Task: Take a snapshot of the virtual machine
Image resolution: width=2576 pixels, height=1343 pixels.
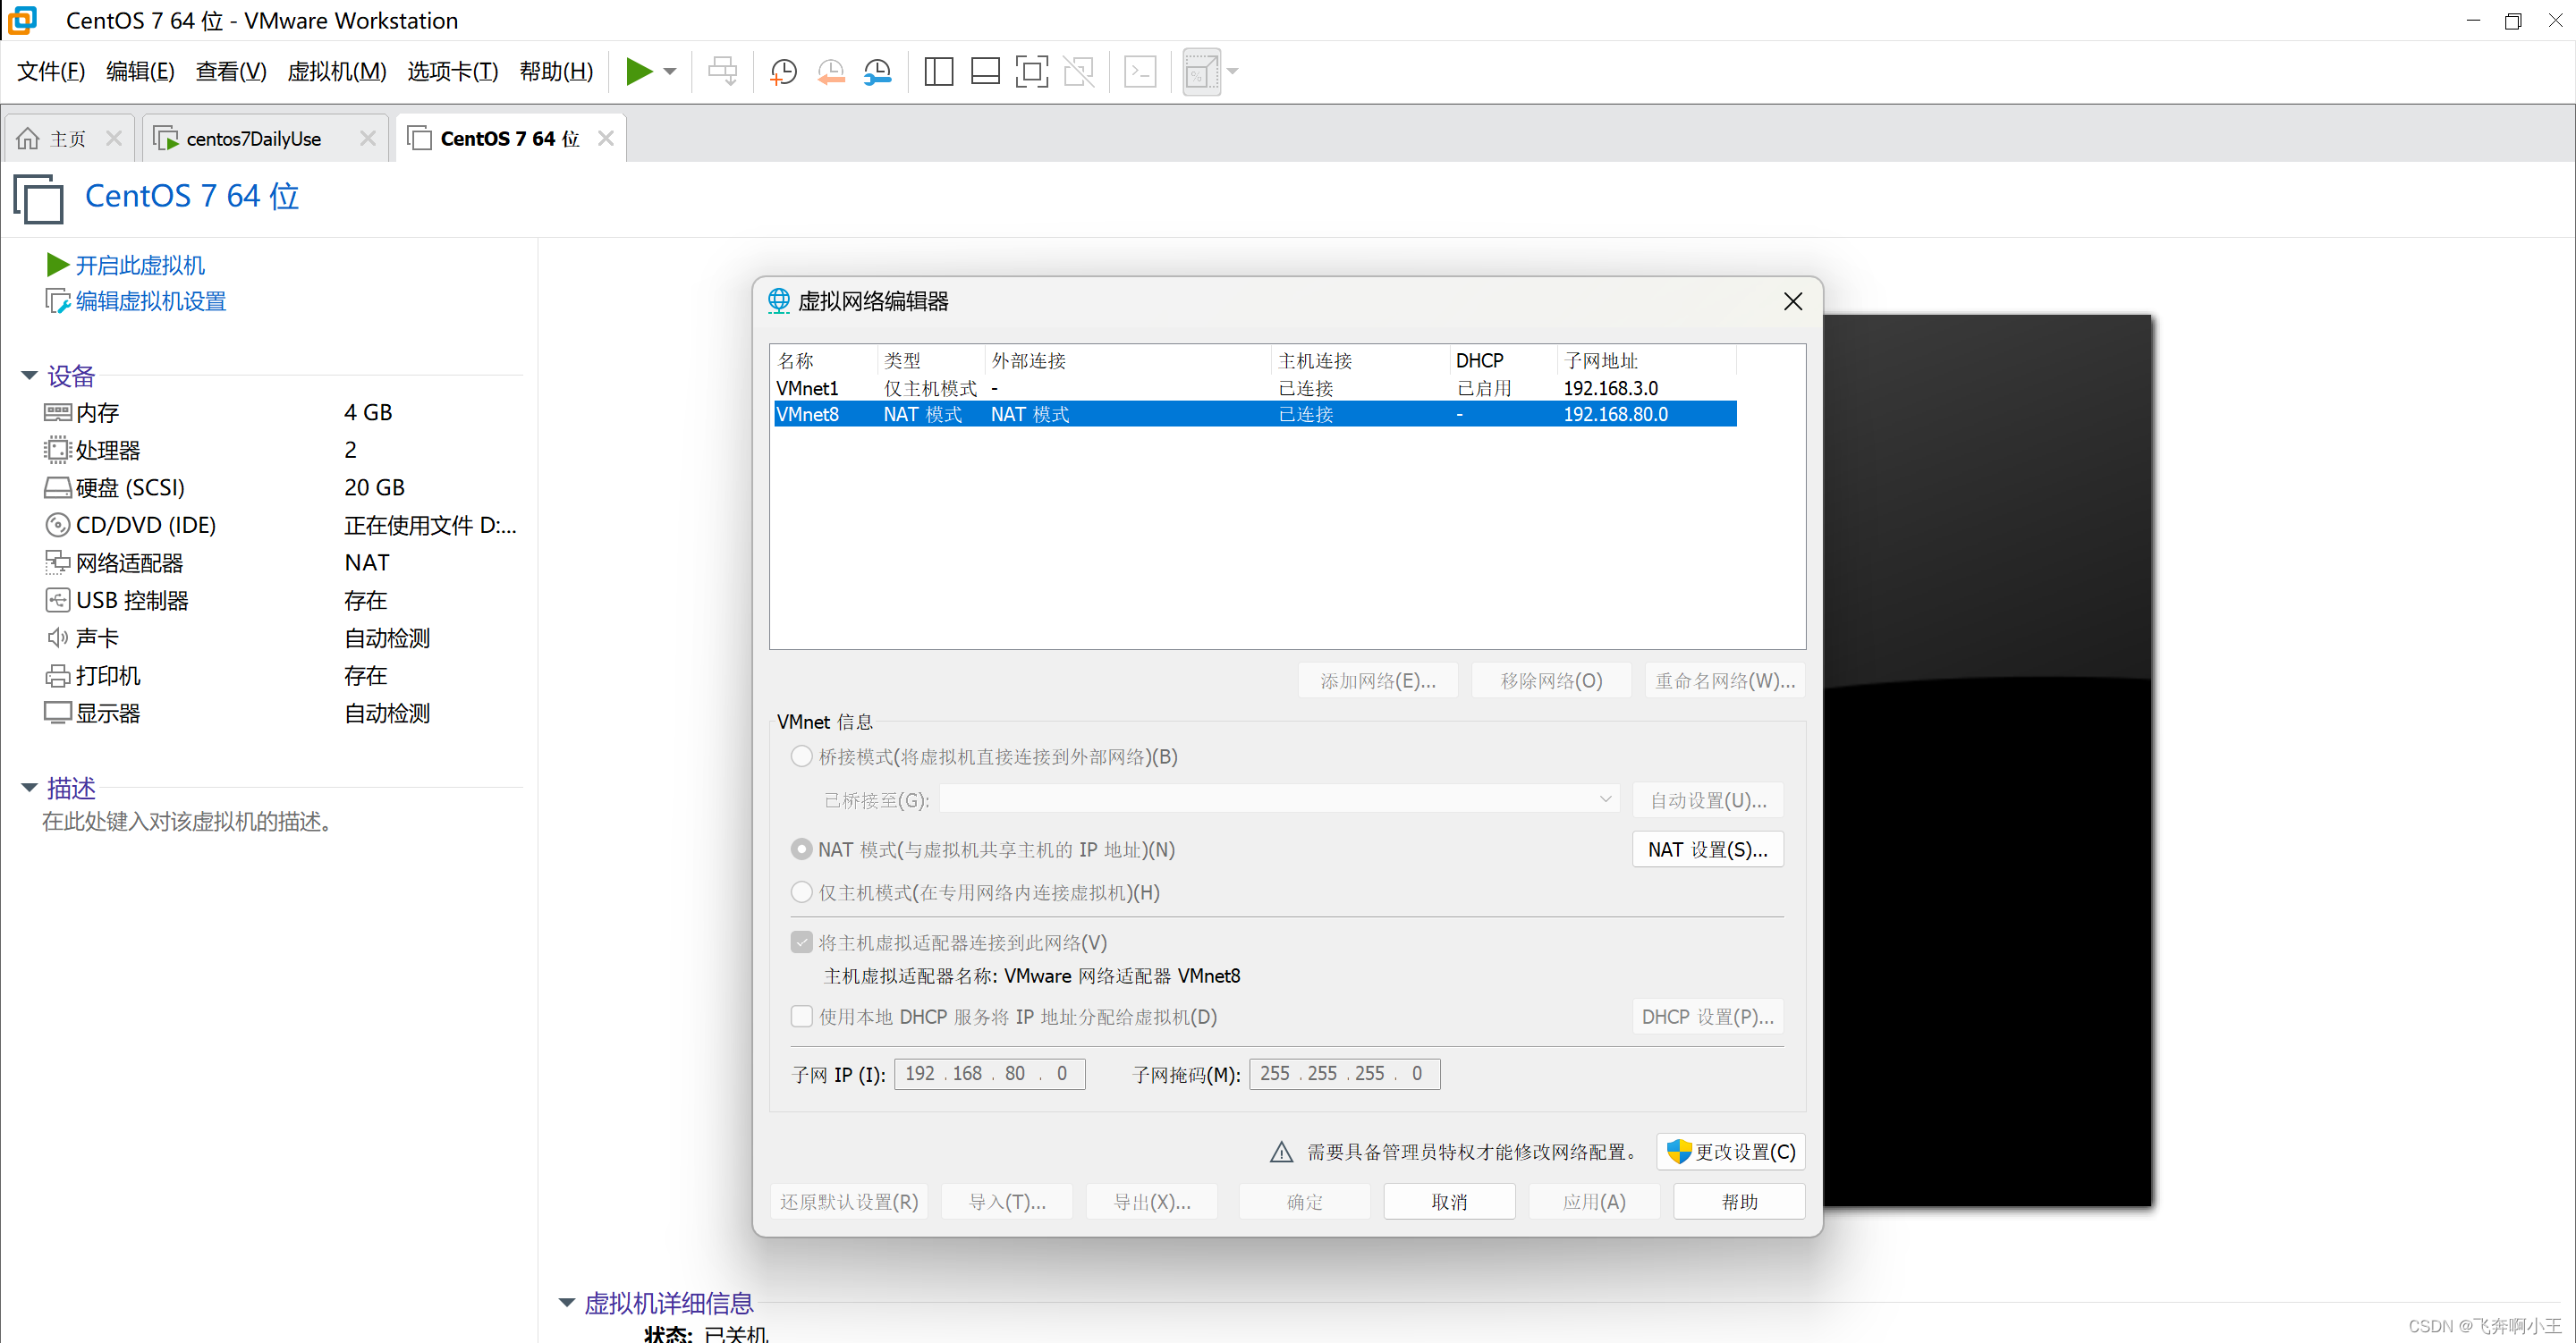Action: (x=782, y=71)
